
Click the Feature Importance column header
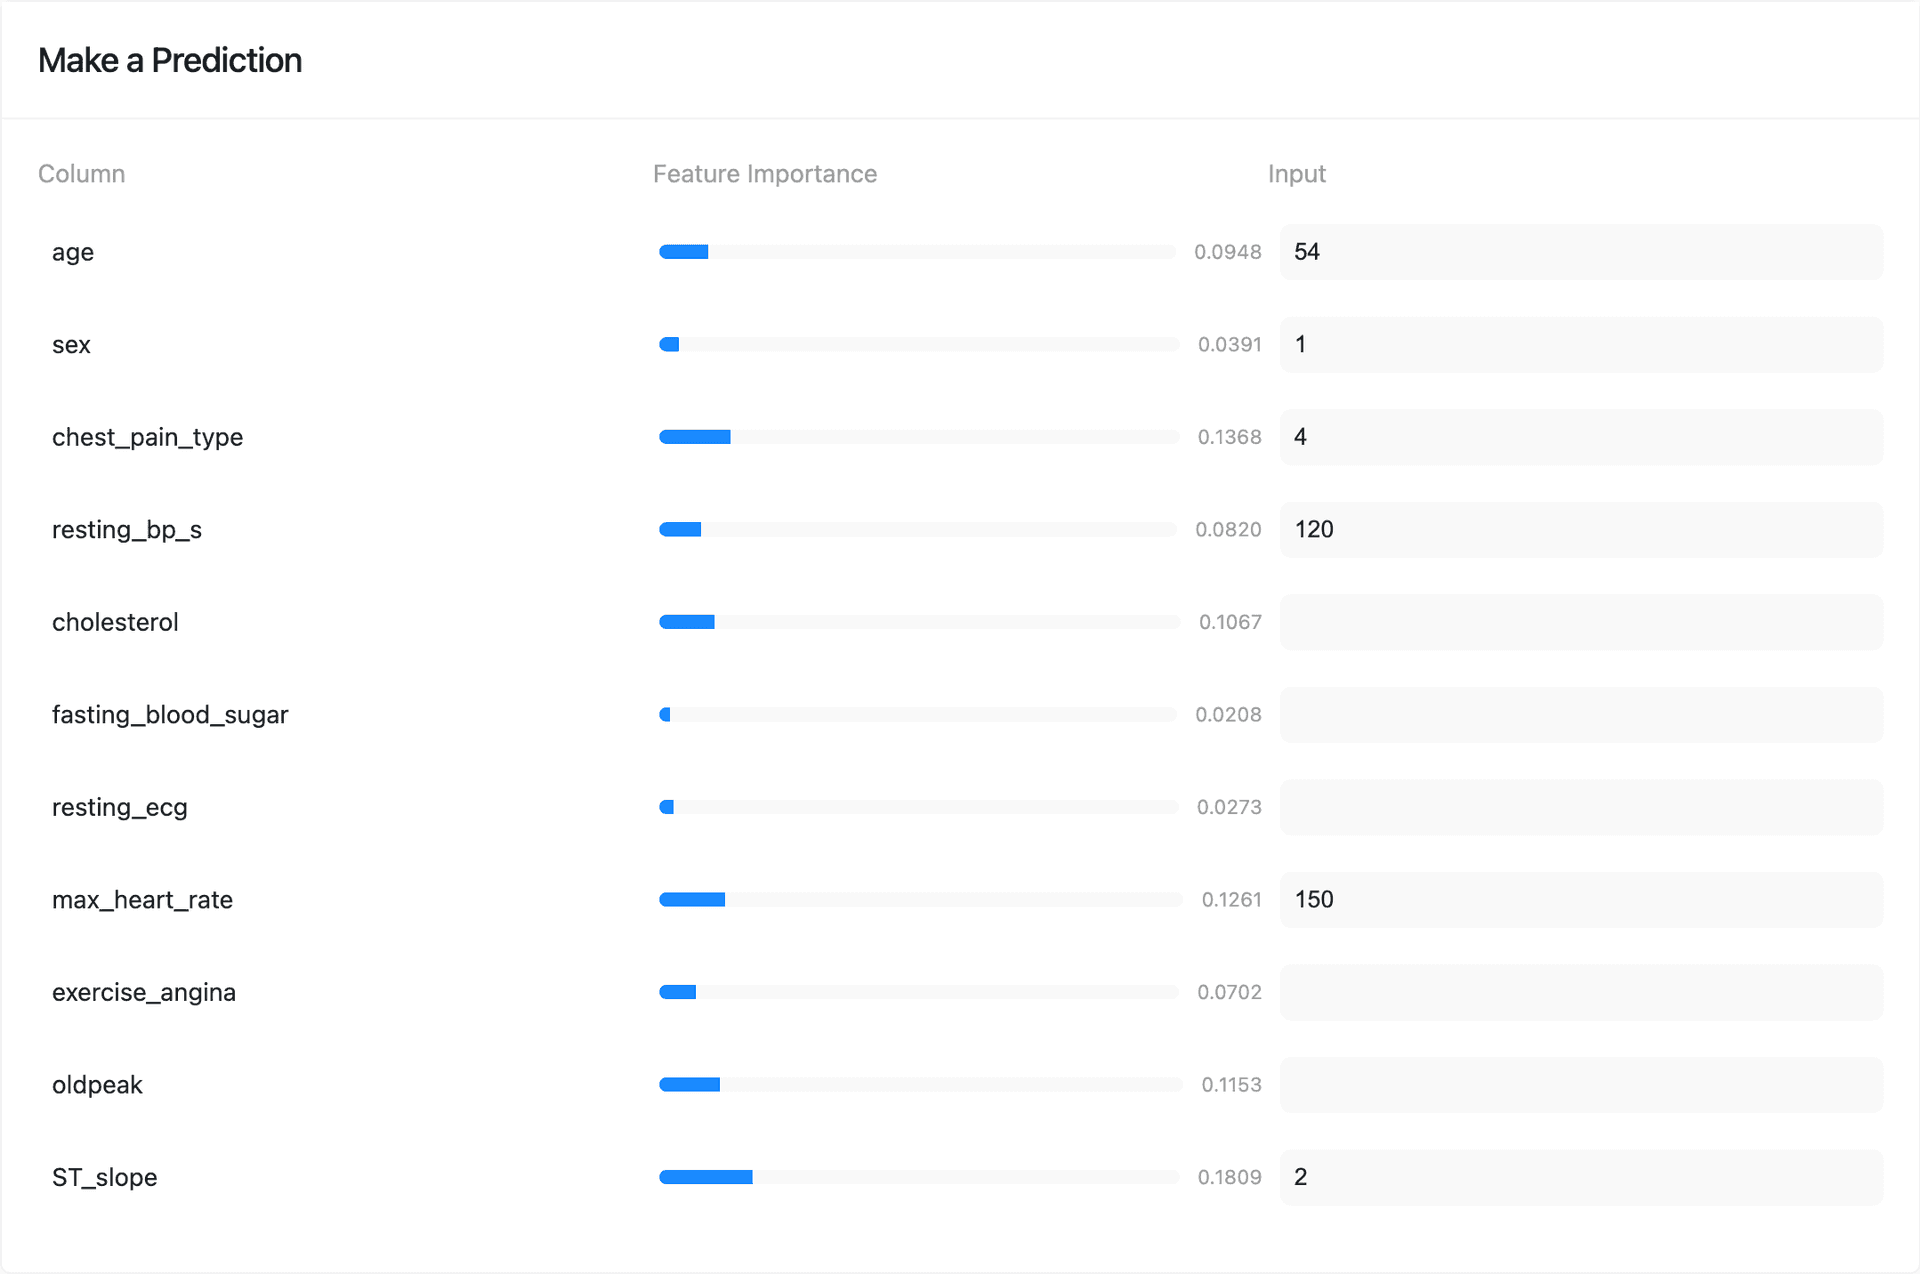pos(765,174)
